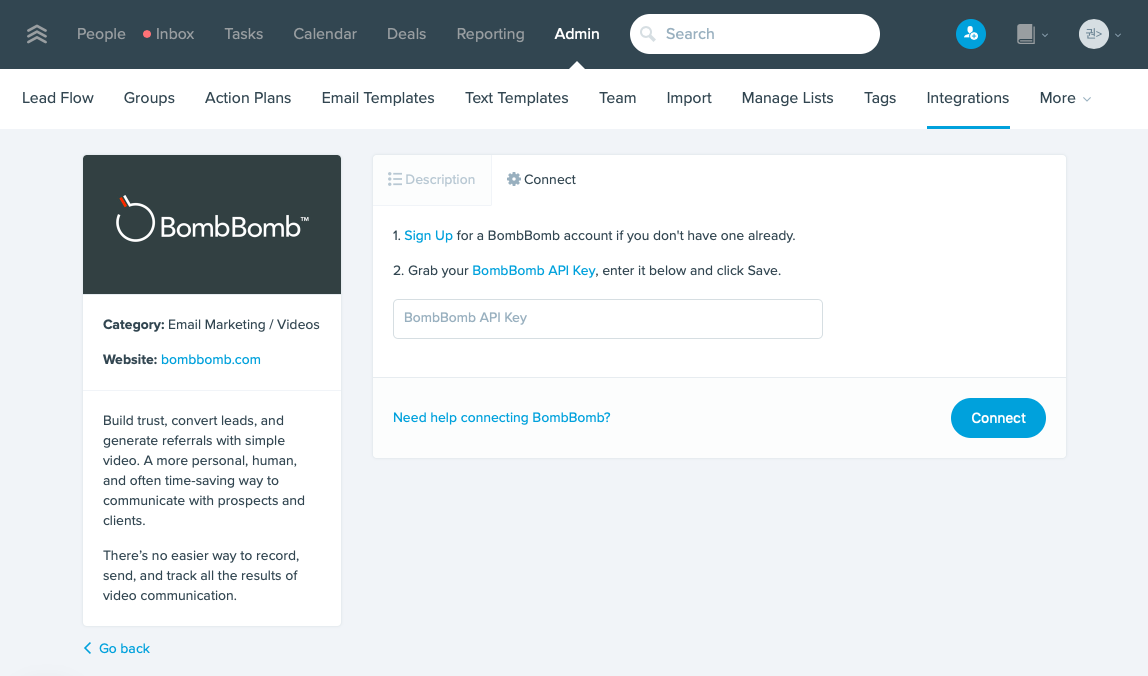Open the Action Plans tab
Image resolution: width=1148 pixels, height=676 pixels.
click(248, 98)
